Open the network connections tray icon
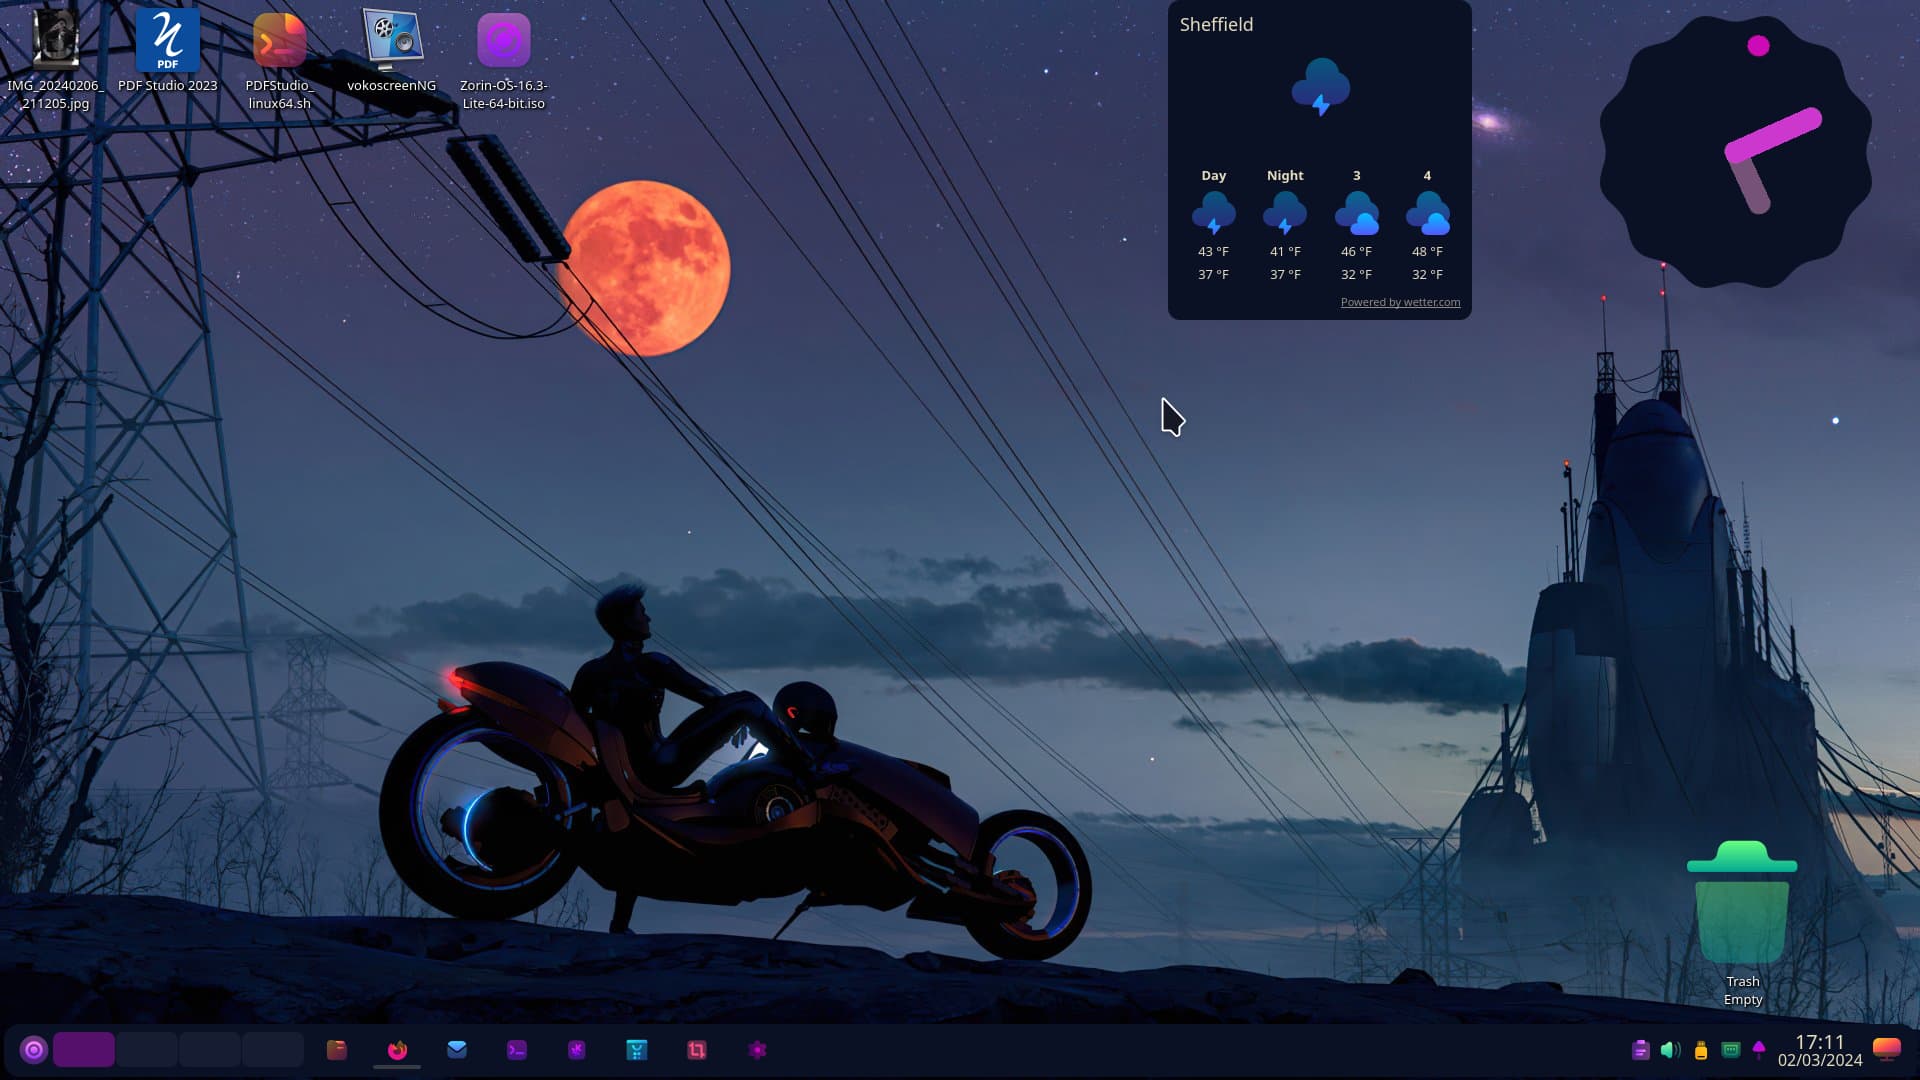This screenshot has width=1920, height=1080. click(1731, 1050)
